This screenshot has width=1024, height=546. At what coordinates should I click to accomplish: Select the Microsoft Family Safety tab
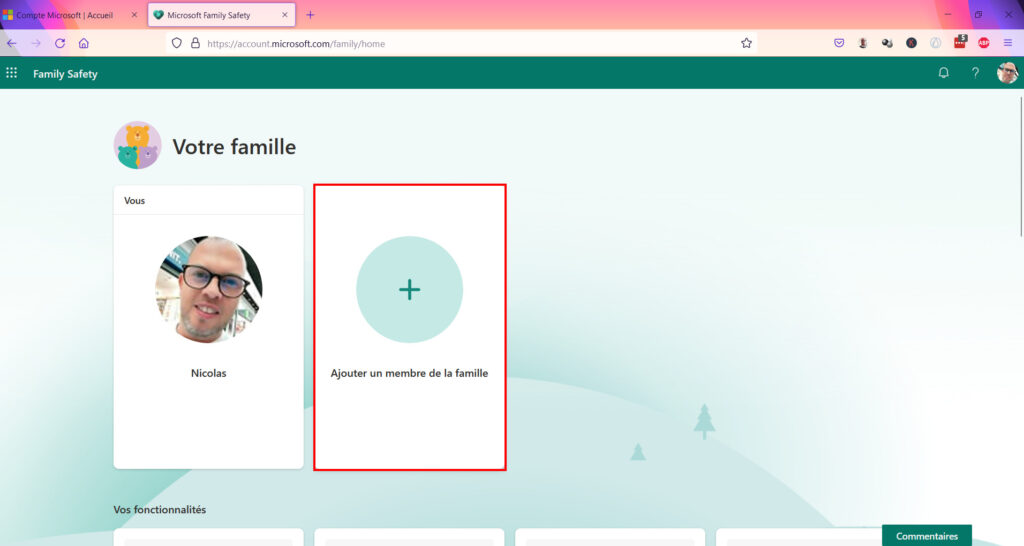pos(221,14)
